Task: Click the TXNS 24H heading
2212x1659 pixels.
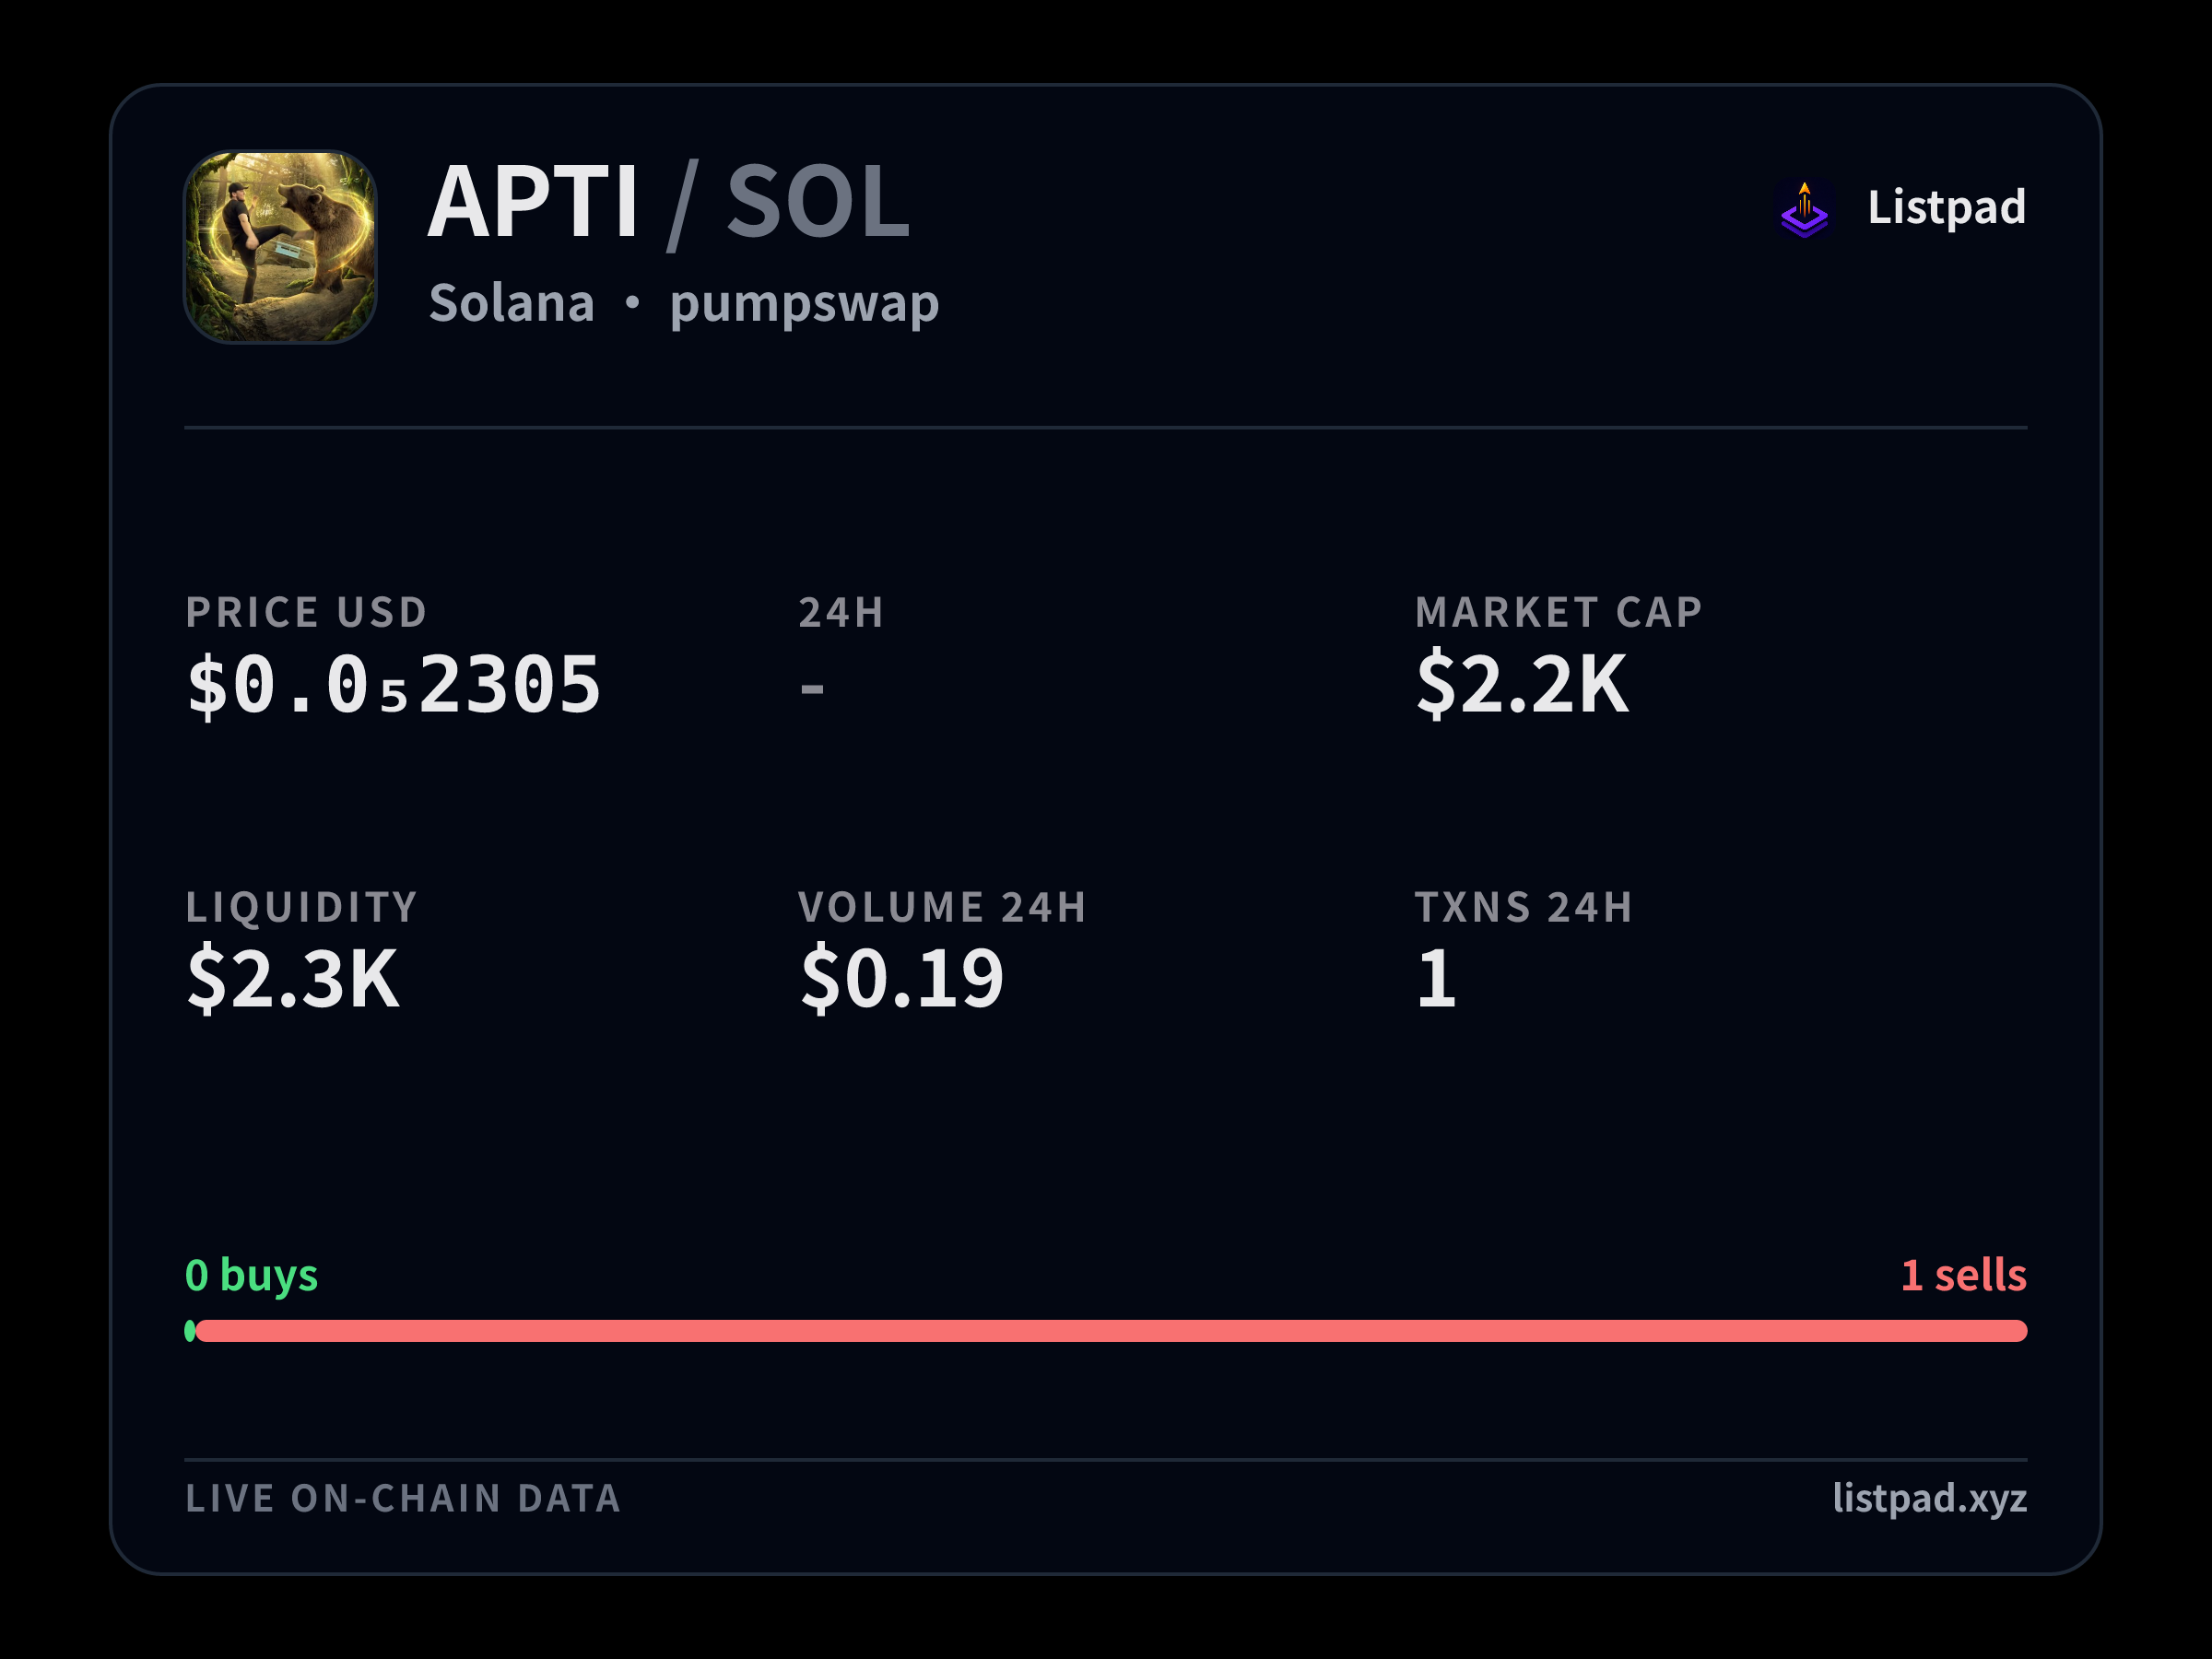Action: [x=1524, y=907]
